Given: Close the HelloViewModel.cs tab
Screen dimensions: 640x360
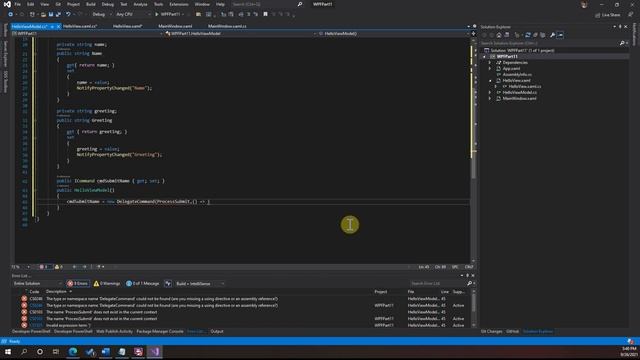Looking at the screenshot, I should pos(58,27).
